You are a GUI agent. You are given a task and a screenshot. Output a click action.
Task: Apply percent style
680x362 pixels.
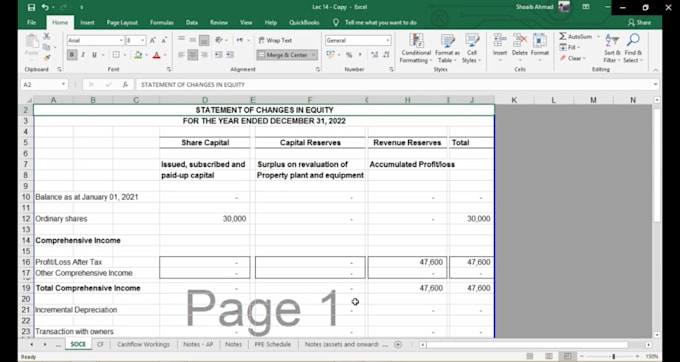pyautogui.click(x=349, y=55)
